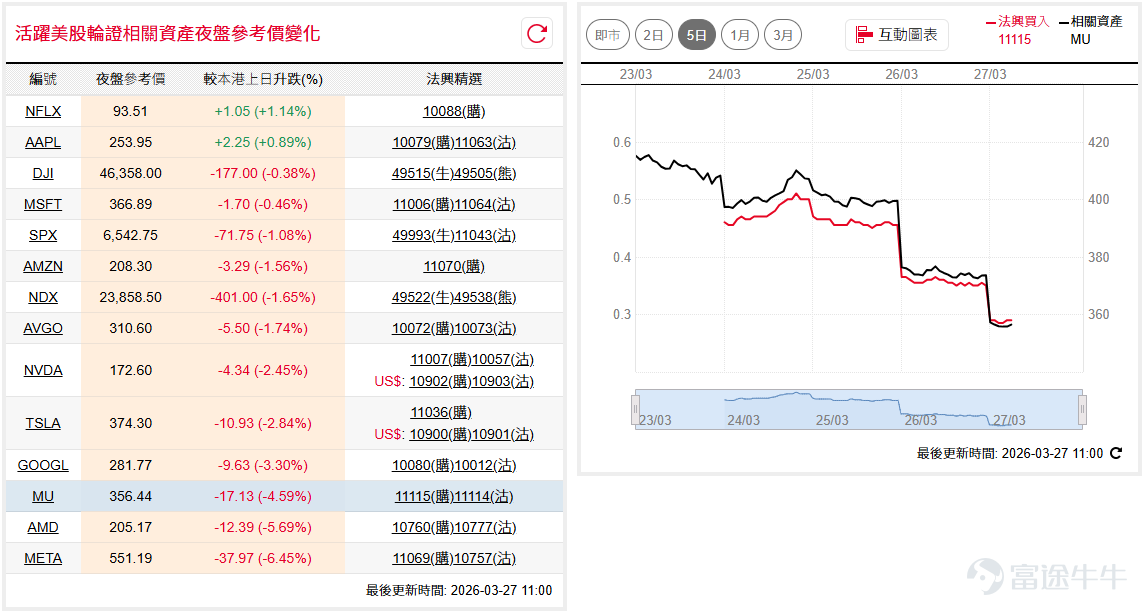Screen dimensions: 1147x613
Task: Select MU price cell 356.44
Action: pos(131,497)
